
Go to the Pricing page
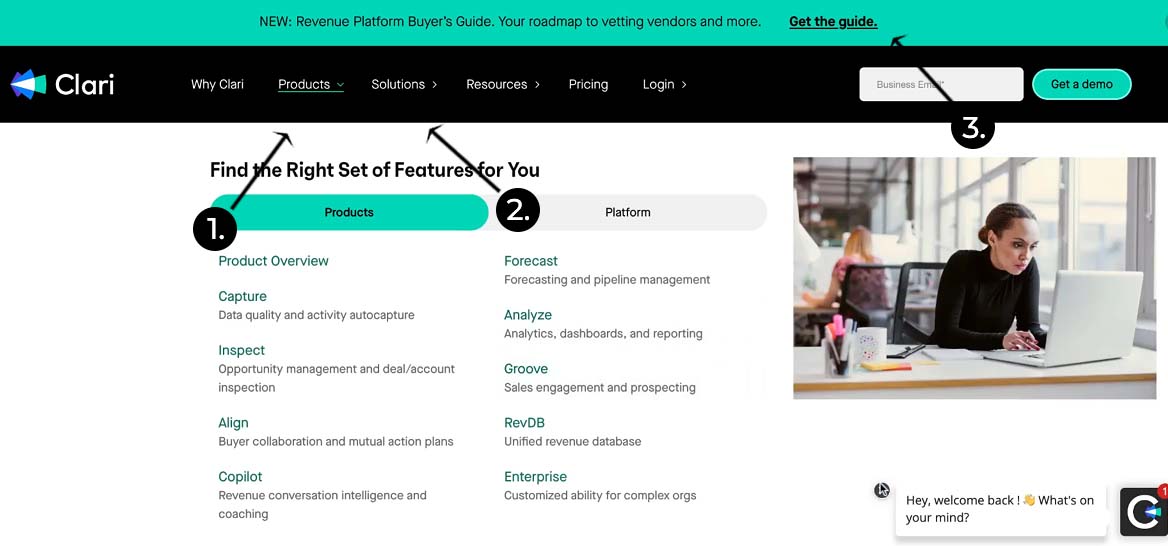588,84
